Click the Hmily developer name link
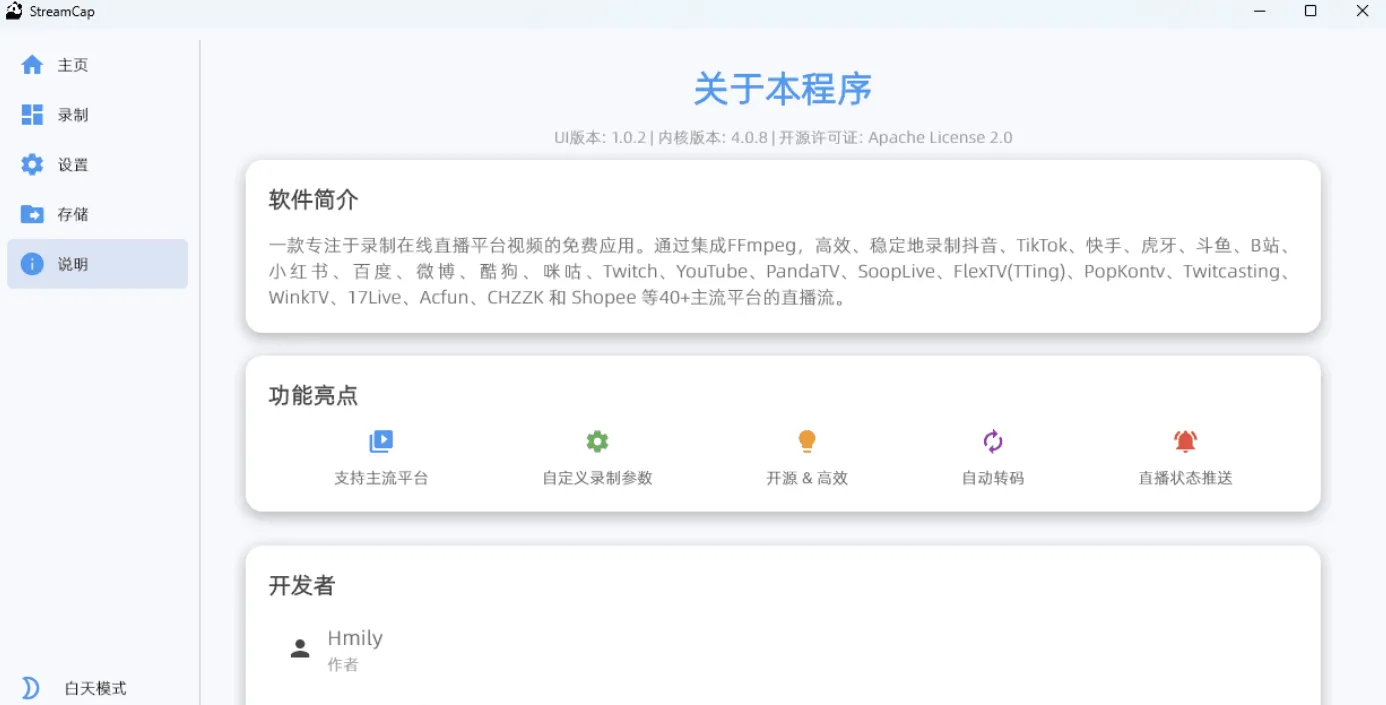The width and height of the screenshot is (1386, 705). [x=355, y=637]
